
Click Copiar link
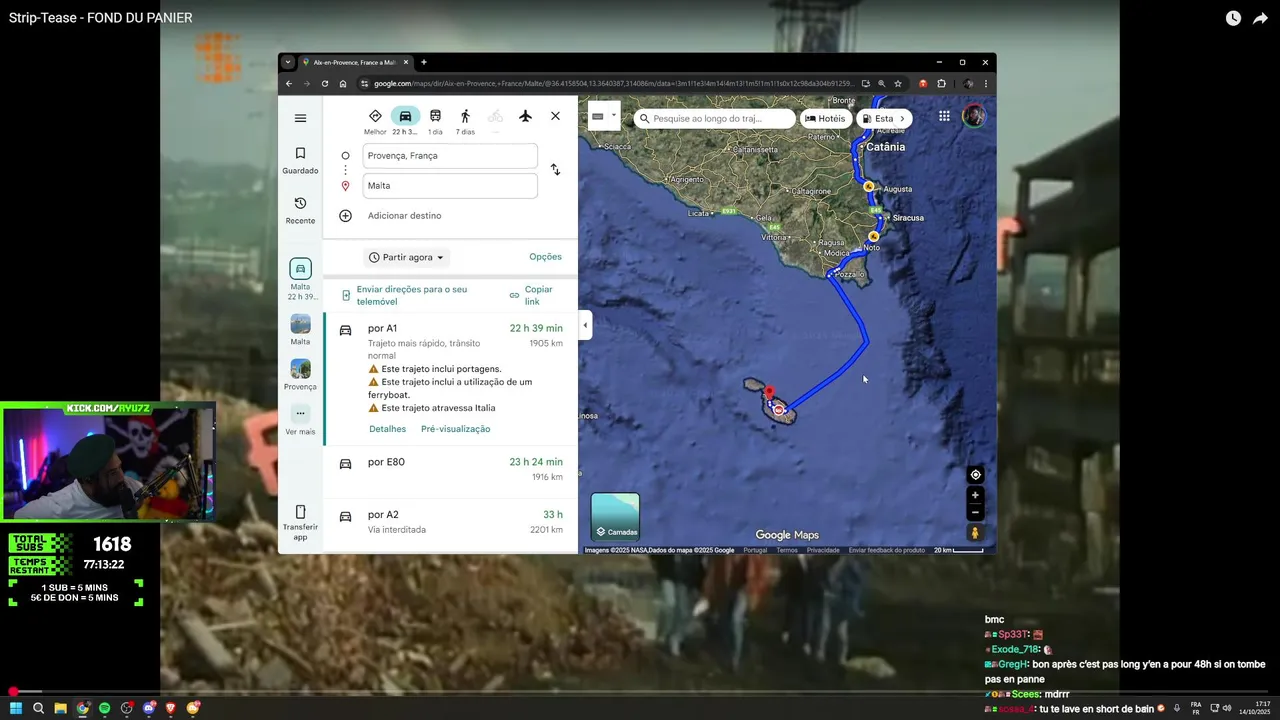pyautogui.click(x=530, y=295)
